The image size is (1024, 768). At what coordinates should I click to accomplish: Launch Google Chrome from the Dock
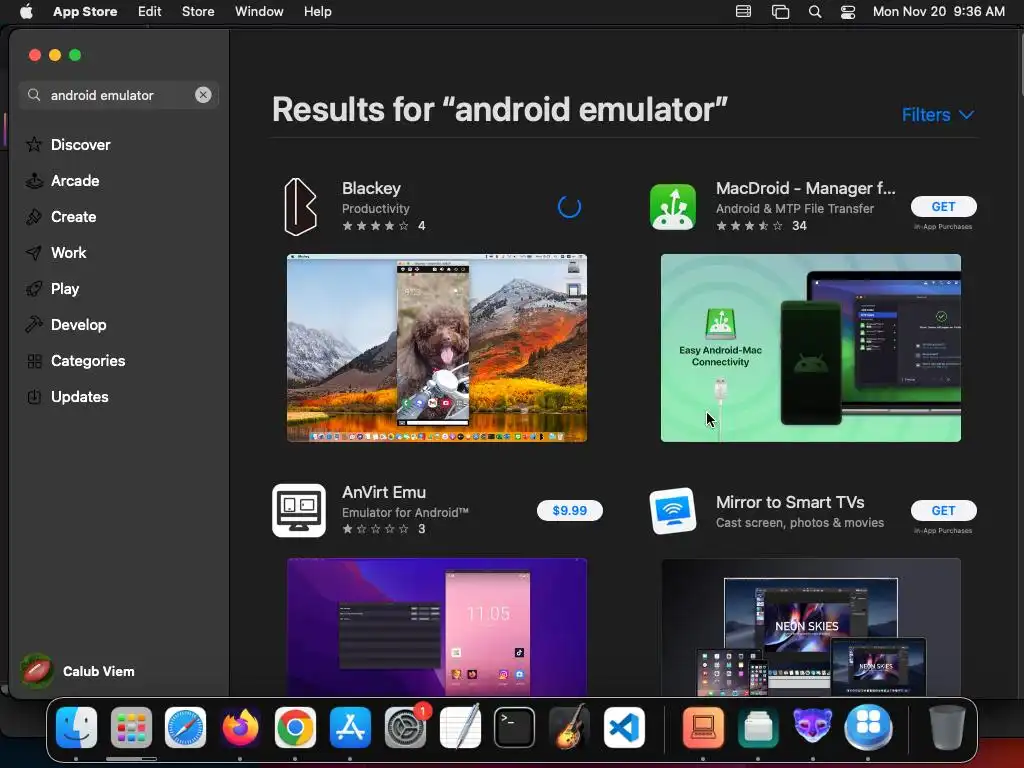coord(295,728)
